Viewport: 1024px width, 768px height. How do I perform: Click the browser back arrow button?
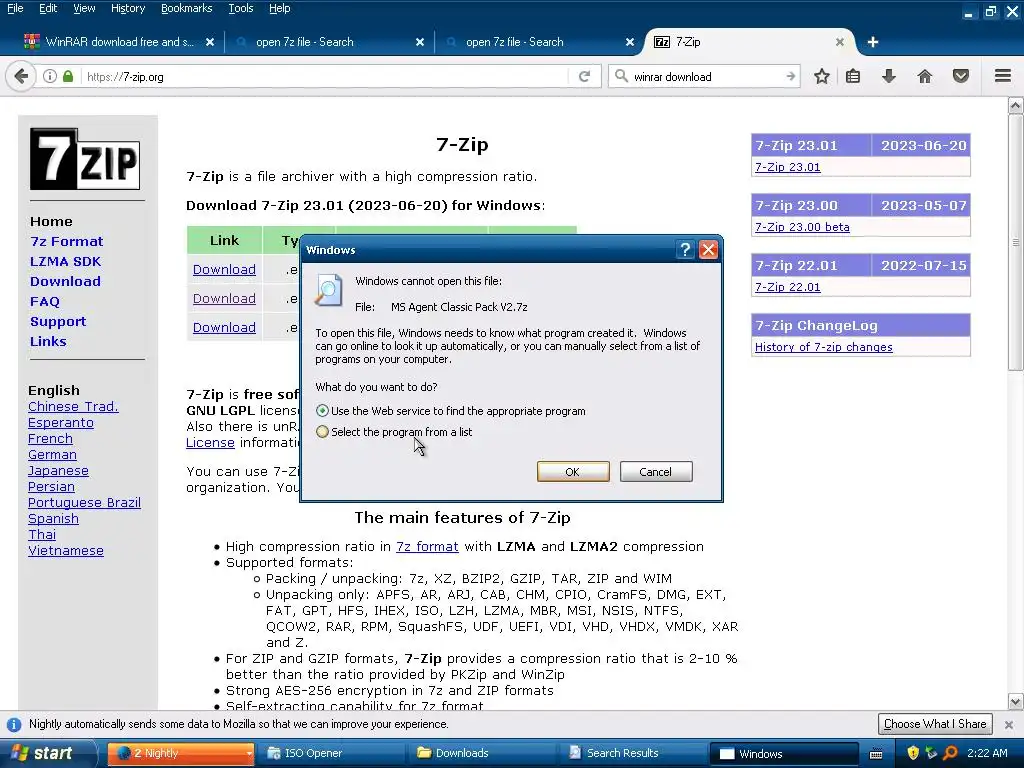(x=21, y=76)
